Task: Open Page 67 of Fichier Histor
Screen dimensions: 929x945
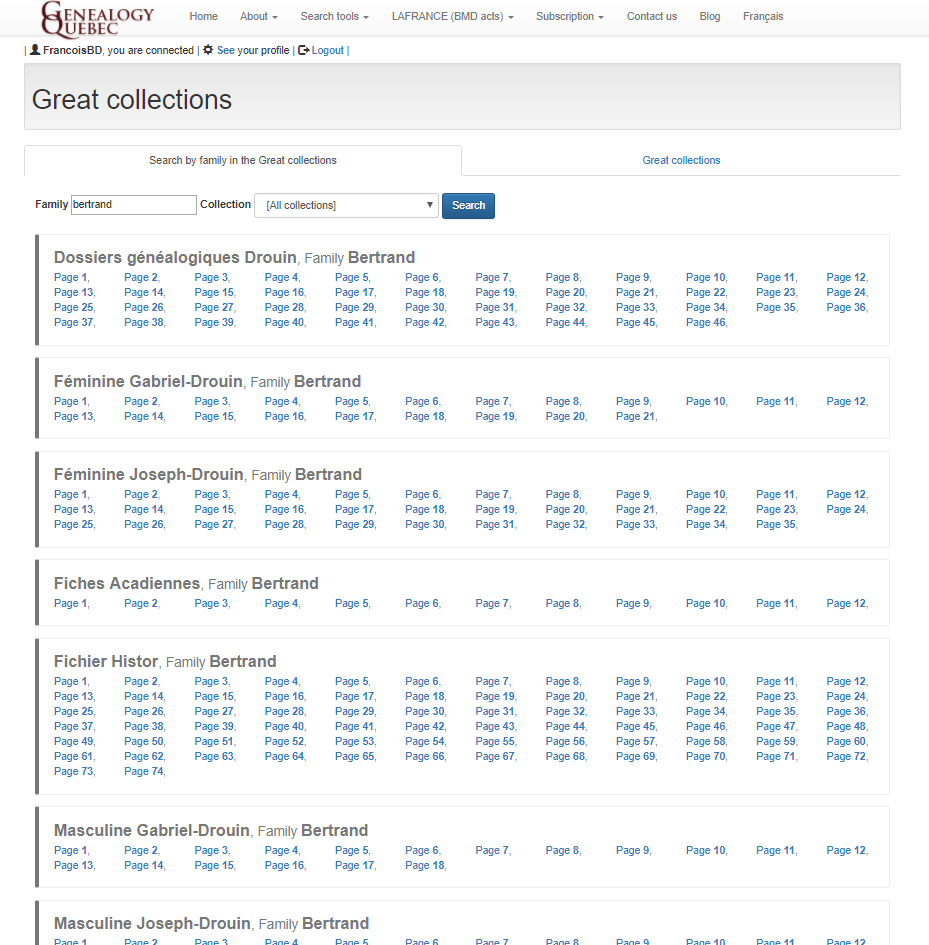Action: pos(496,756)
